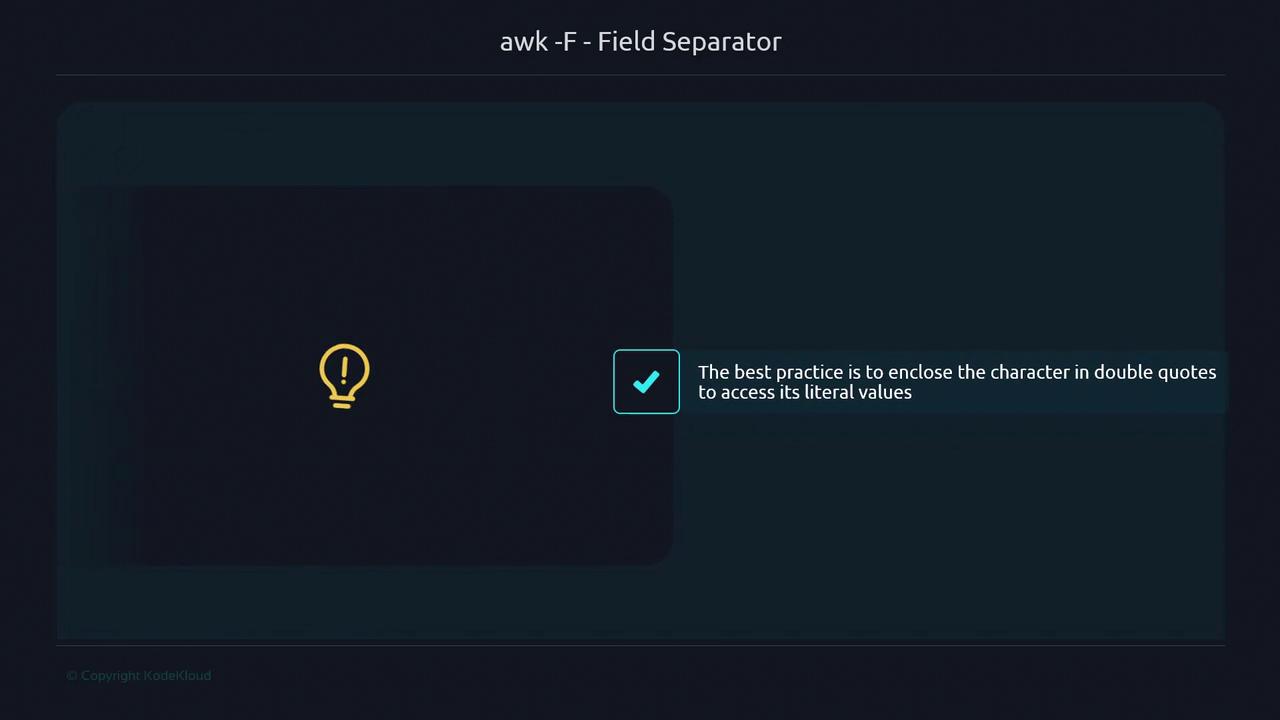Click the copyright symbol before KodeKloud
The height and width of the screenshot is (720, 1280).
(x=71, y=676)
